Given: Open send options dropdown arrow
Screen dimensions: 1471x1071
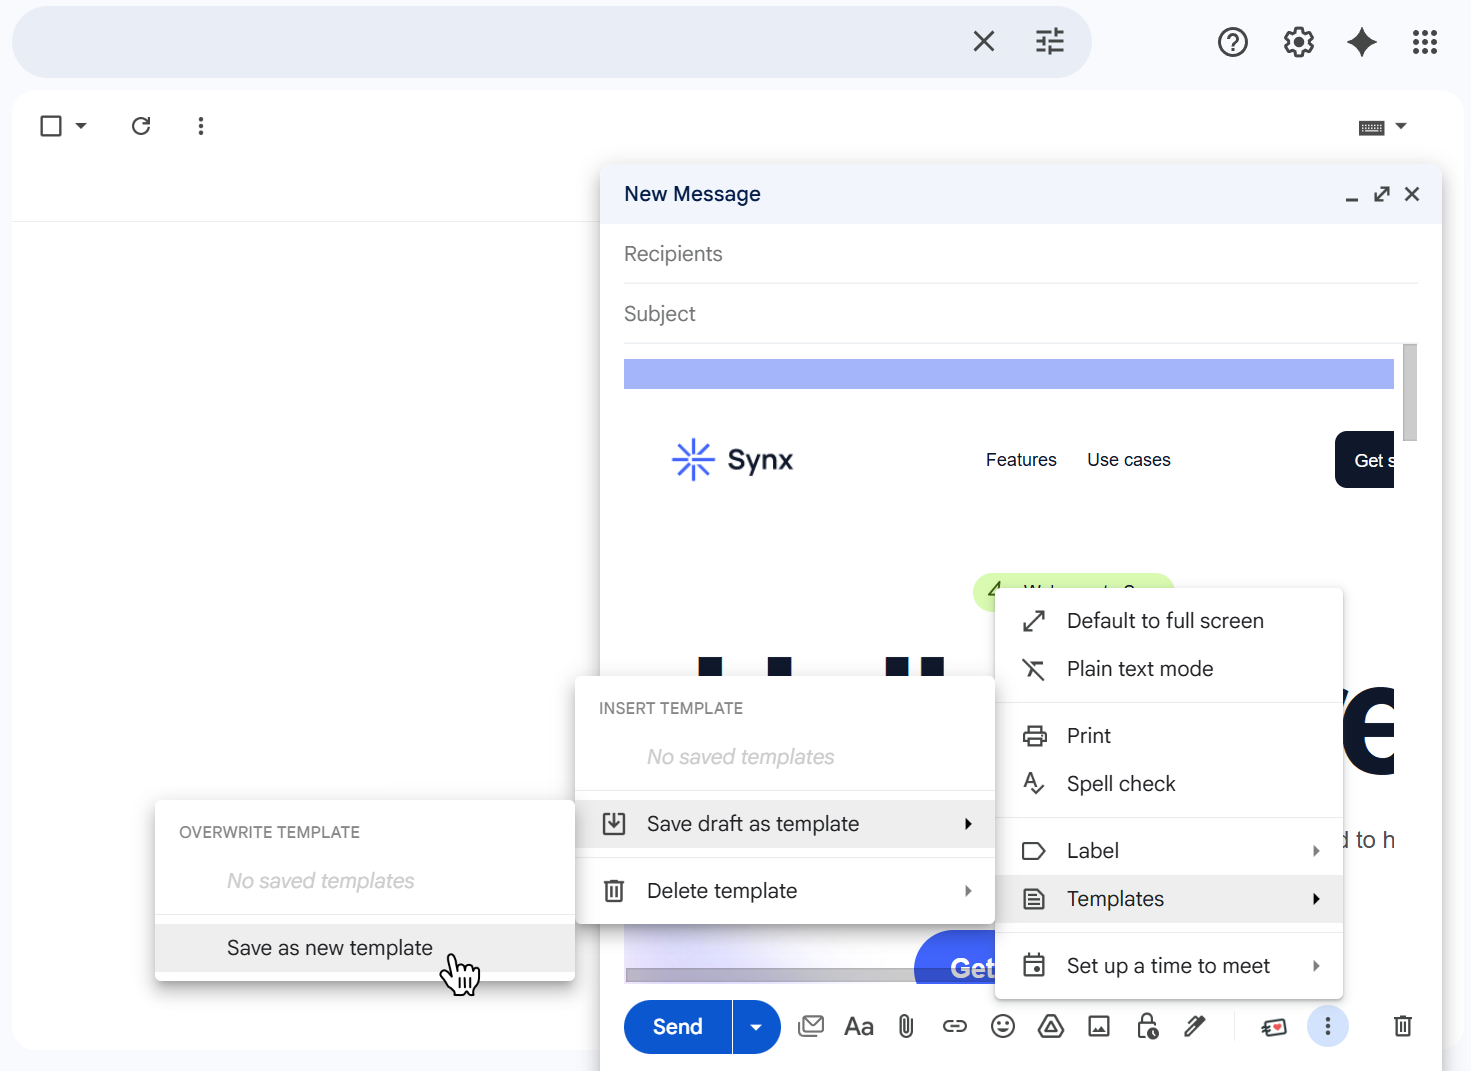Looking at the screenshot, I should point(757,1027).
